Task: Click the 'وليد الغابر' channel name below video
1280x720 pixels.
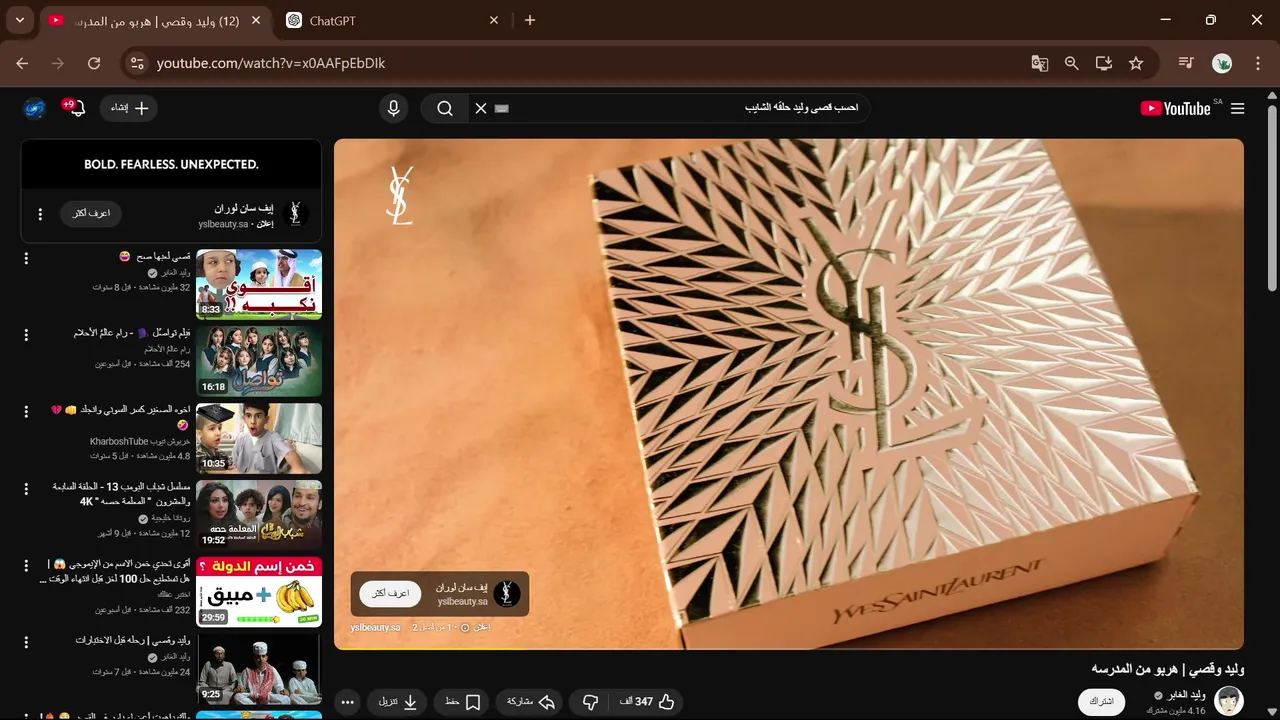Action: (1186, 695)
